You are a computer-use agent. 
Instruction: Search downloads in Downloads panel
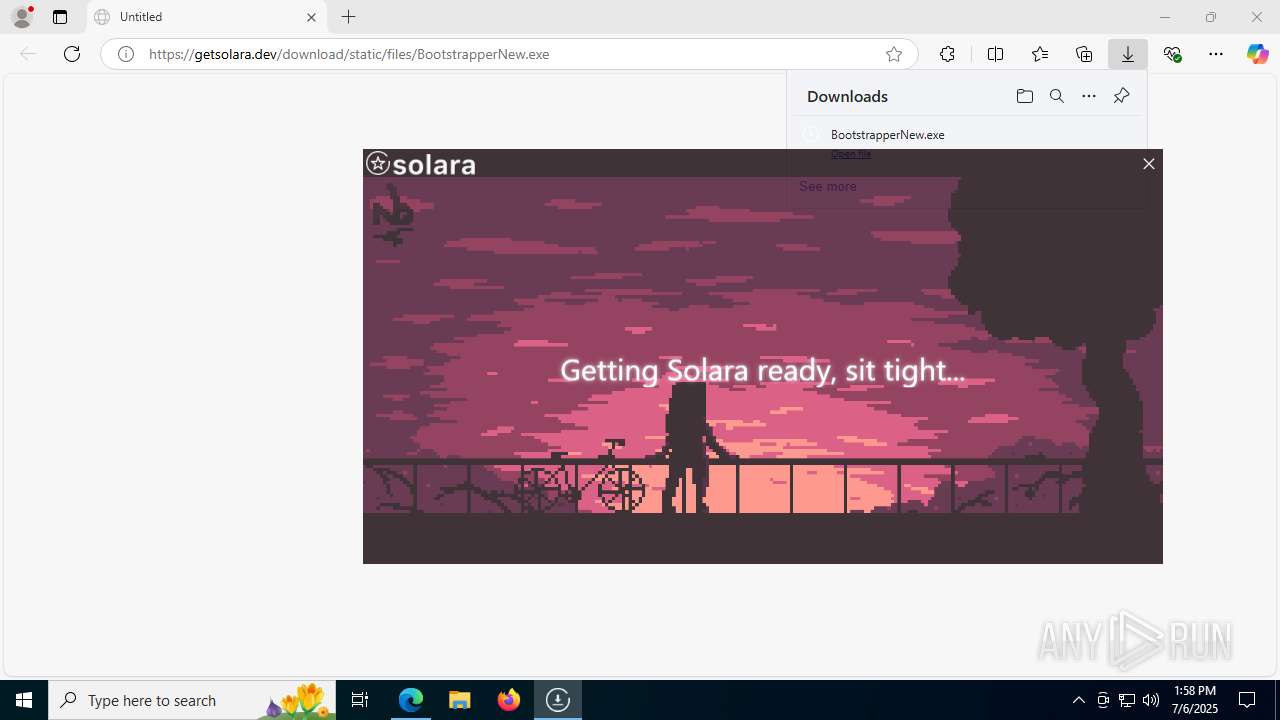[x=1056, y=96]
